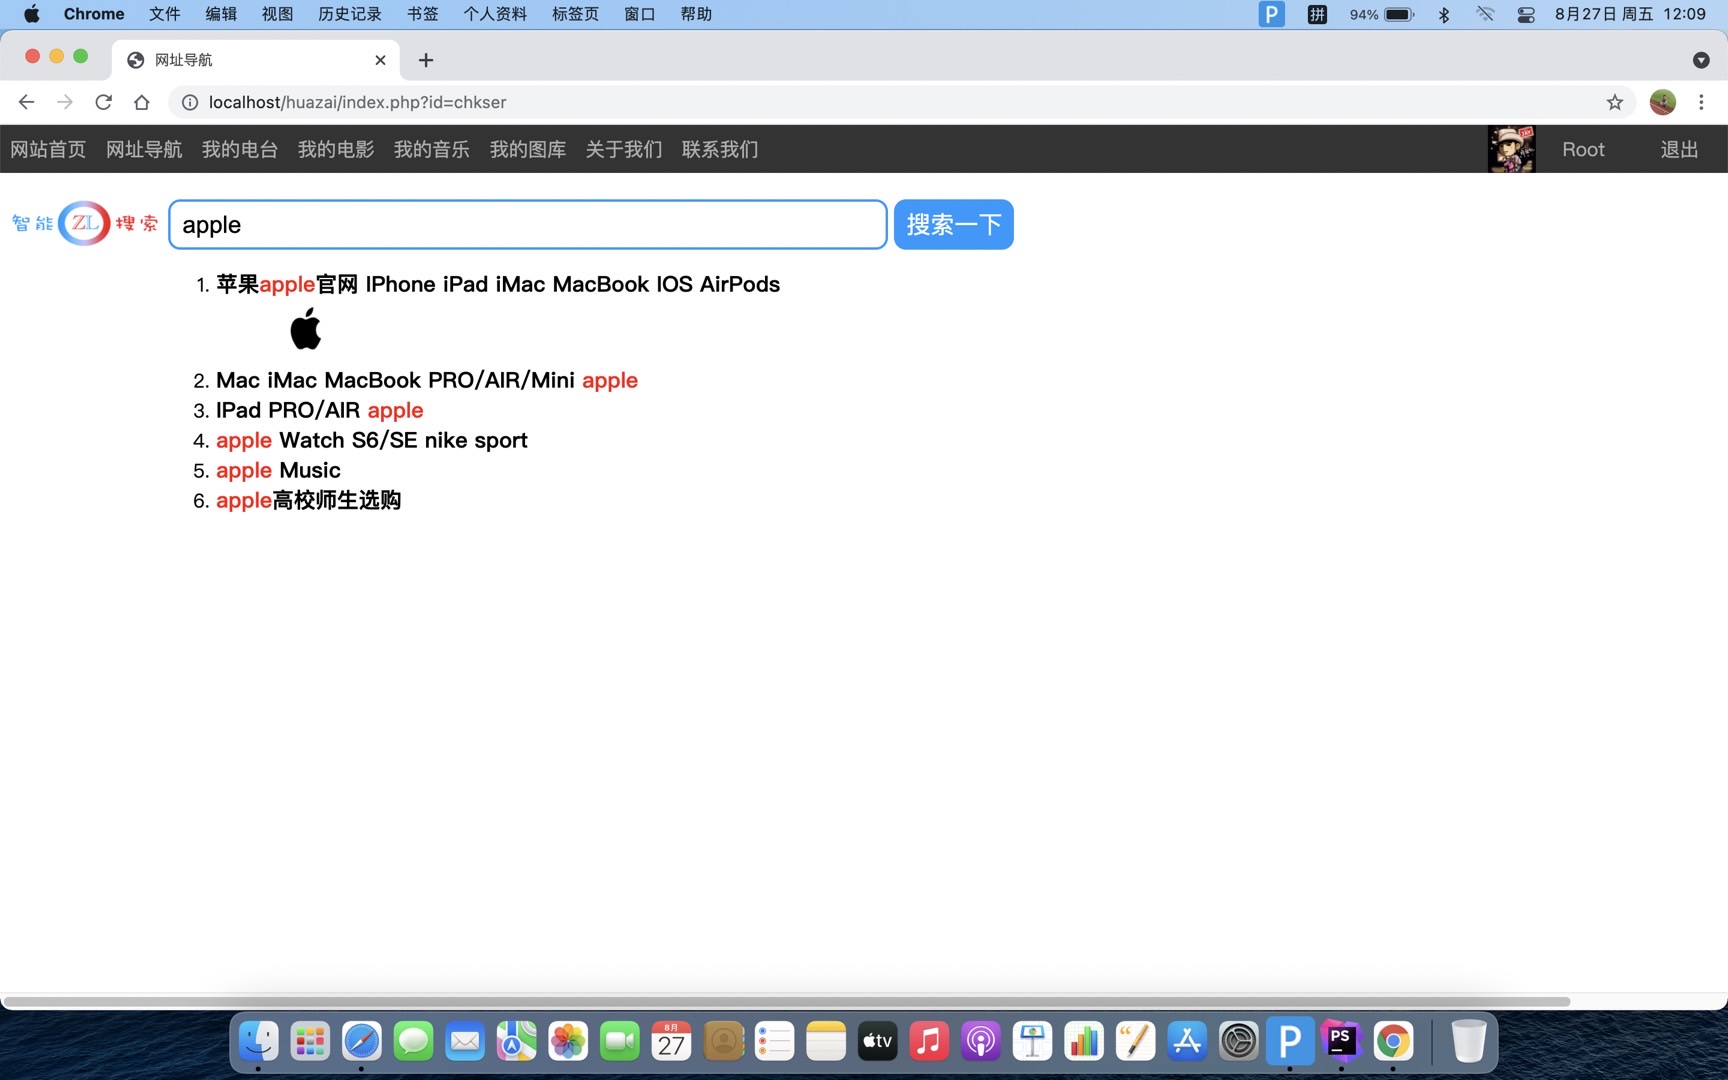
Task: Click the Root user avatar picture
Action: click(x=1511, y=149)
